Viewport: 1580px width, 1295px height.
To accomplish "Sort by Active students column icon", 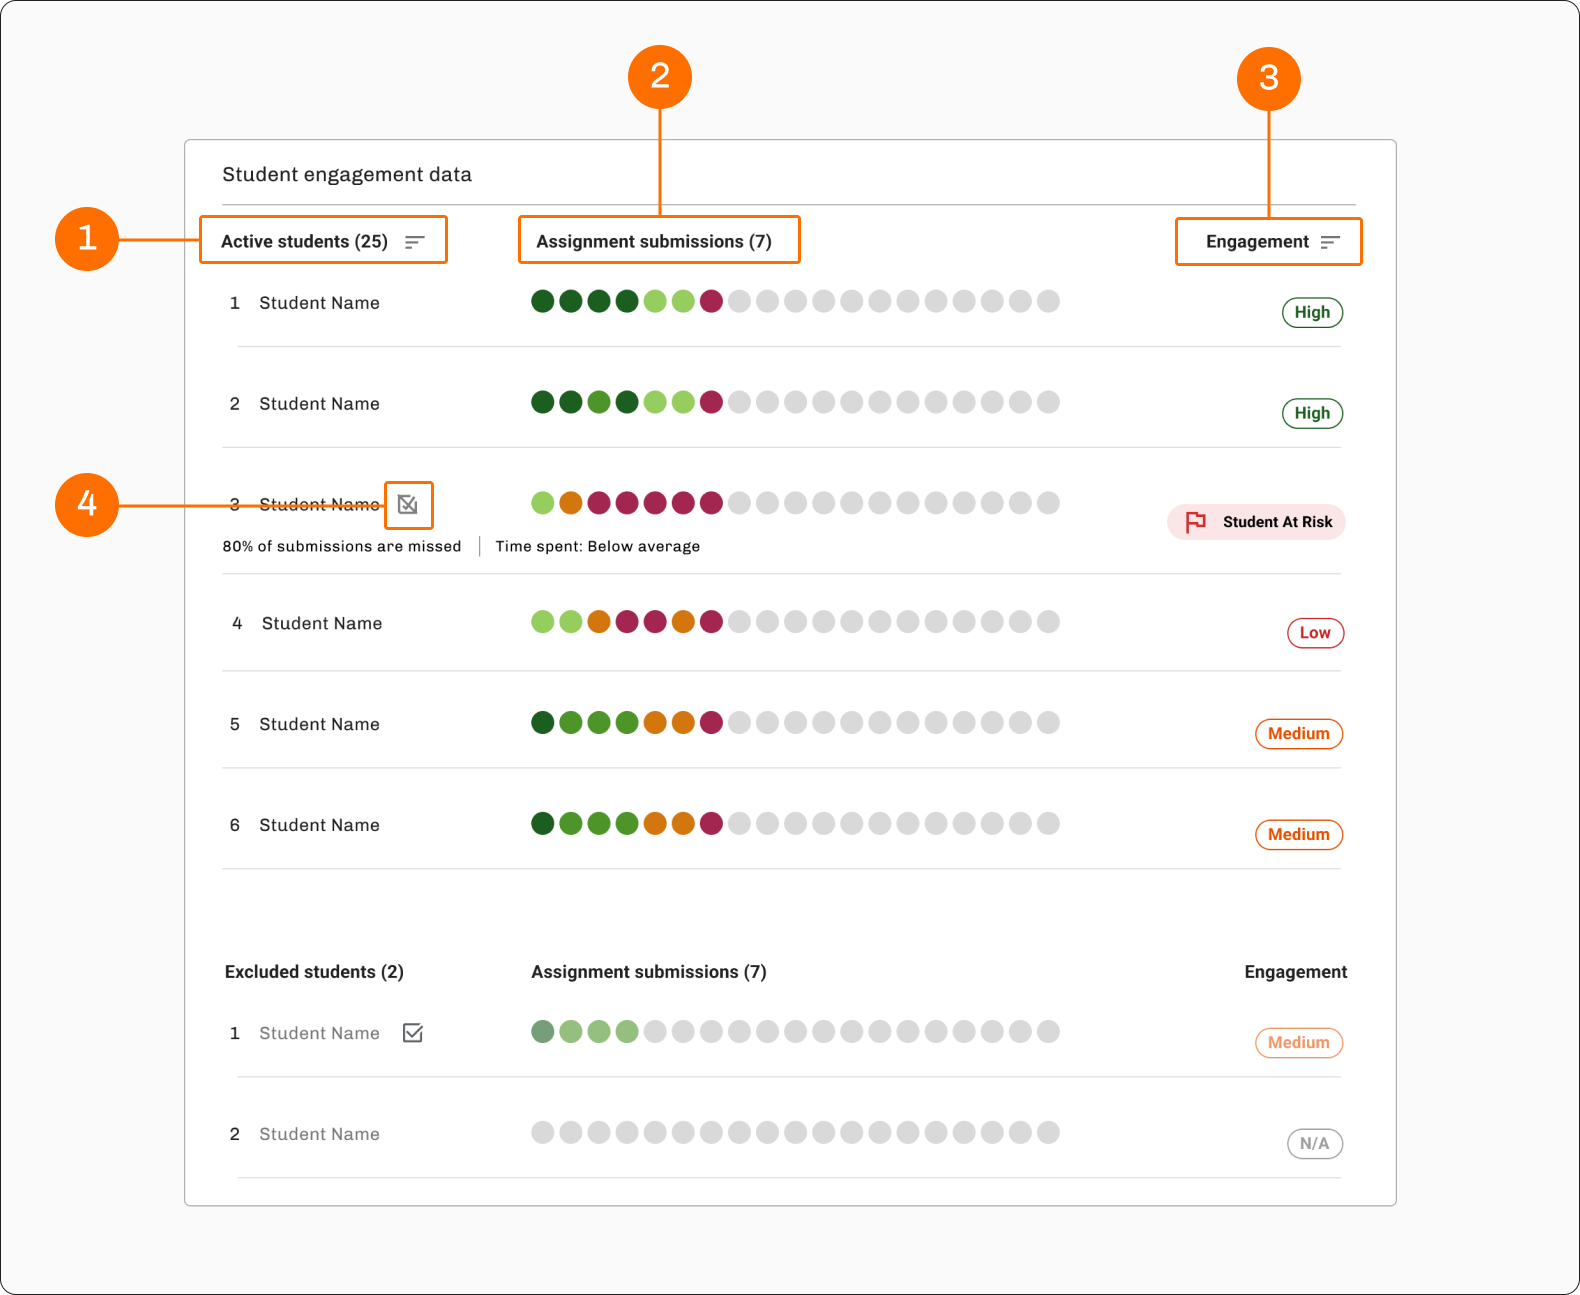I will (415, 242).
